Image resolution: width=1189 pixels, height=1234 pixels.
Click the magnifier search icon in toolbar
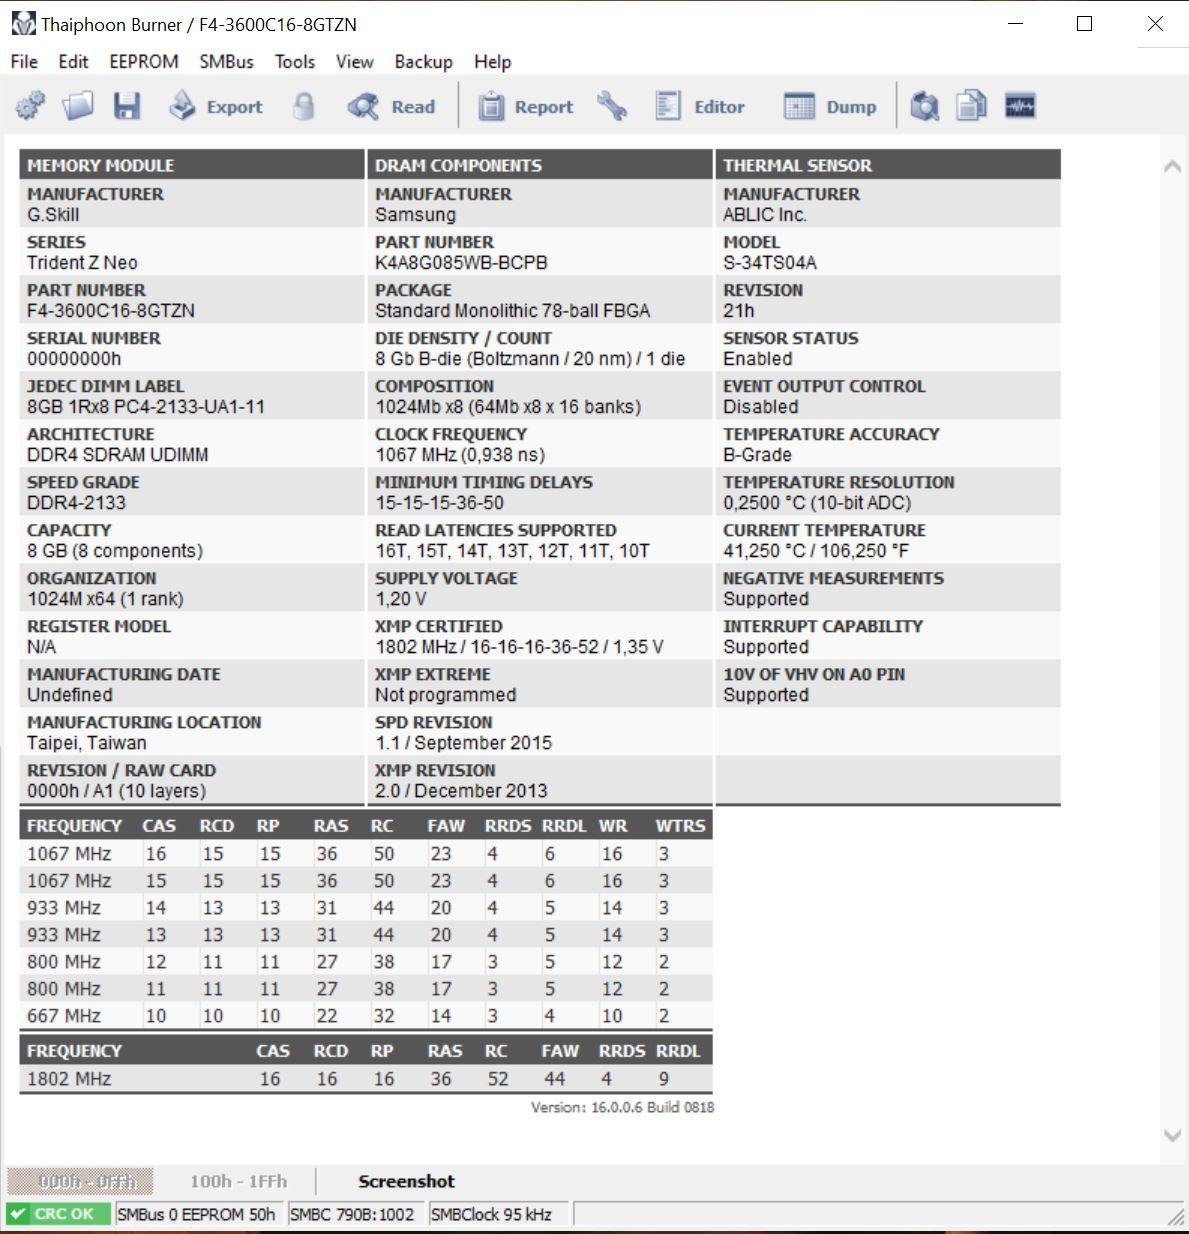tap(925, 106)
